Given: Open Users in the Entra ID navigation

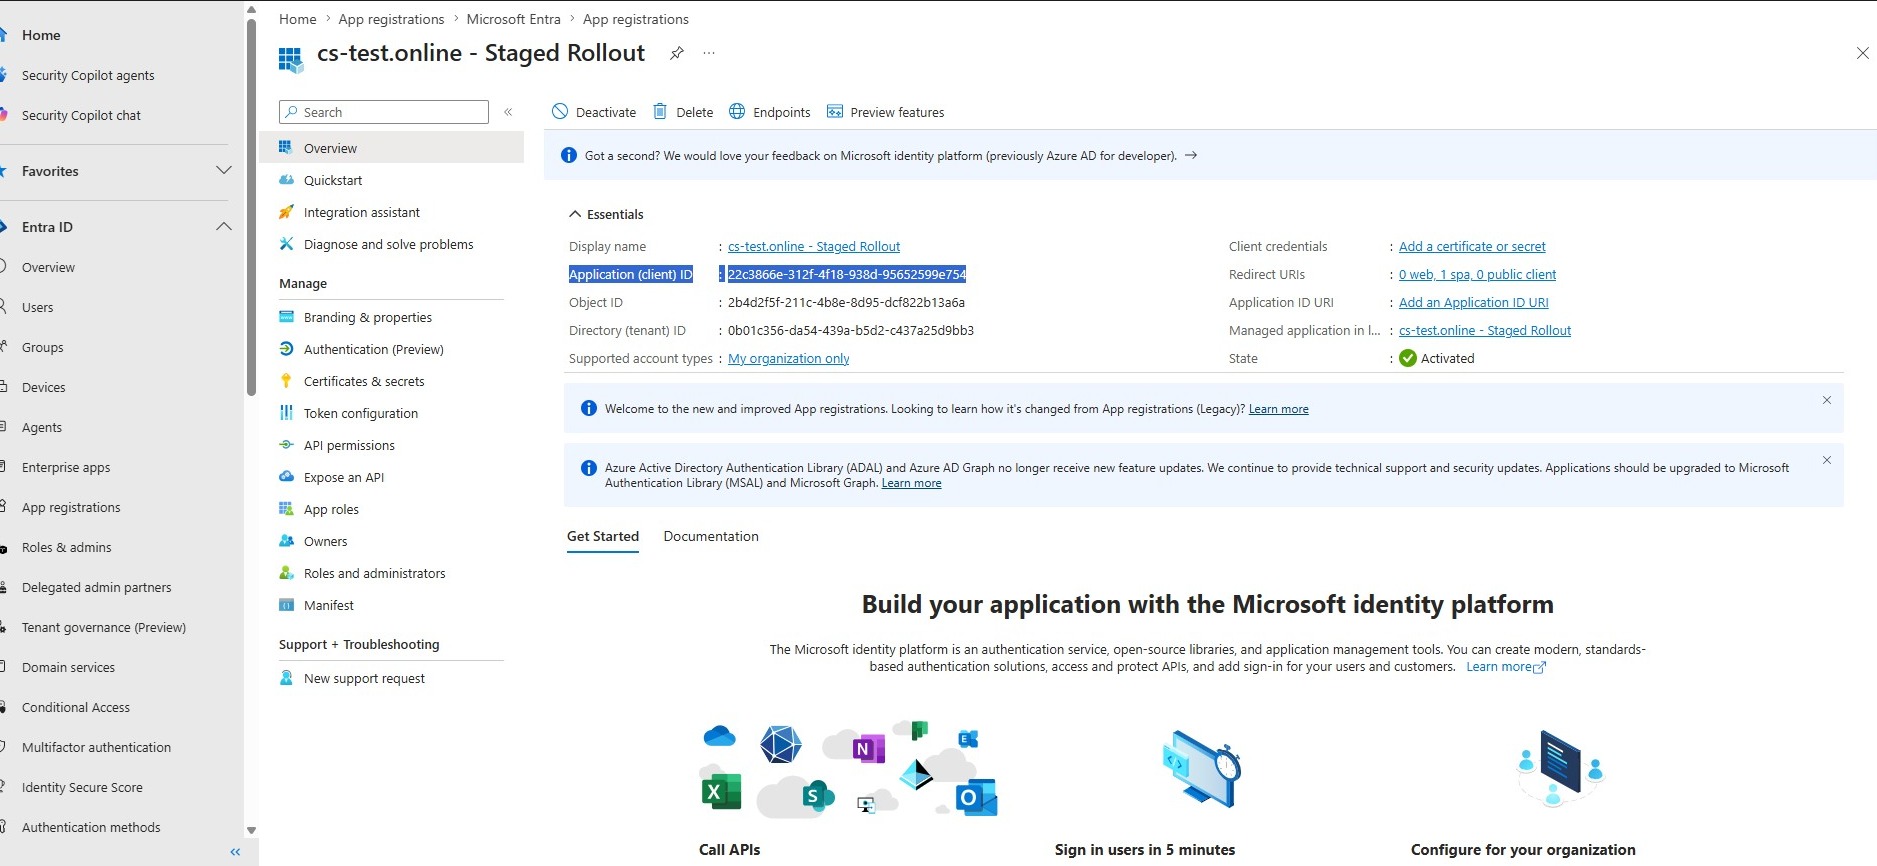Looking at the screenshot, I should click(38, 307).
